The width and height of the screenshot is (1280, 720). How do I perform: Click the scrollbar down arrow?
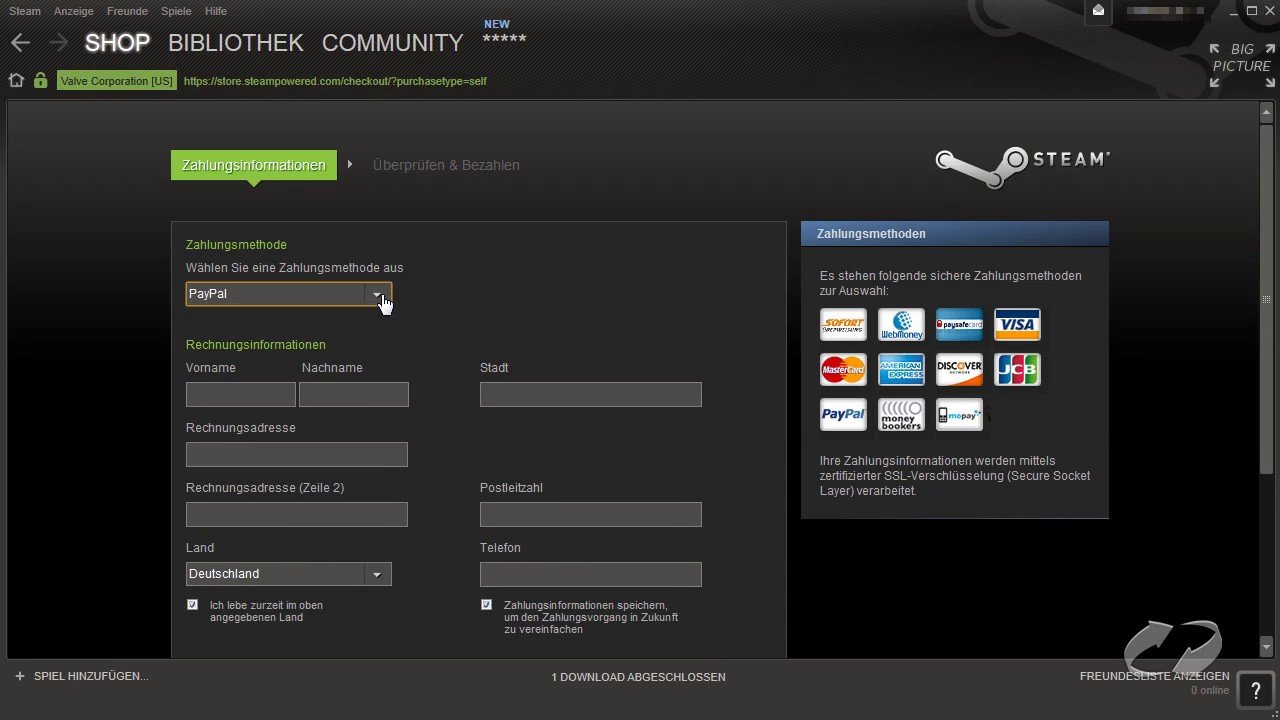1266,648
